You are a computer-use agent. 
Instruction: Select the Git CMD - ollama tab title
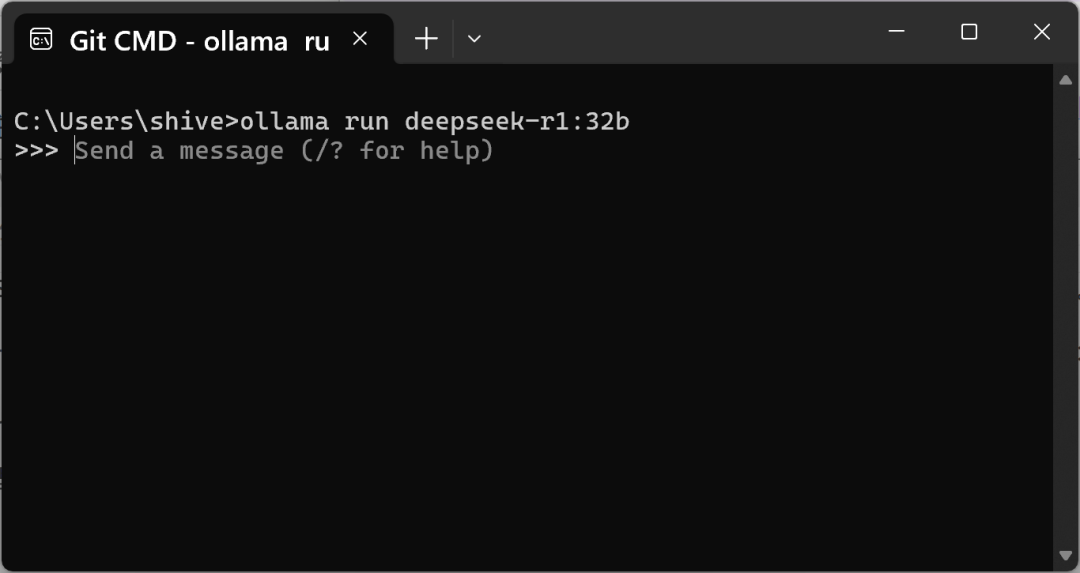[x=200, y=41]
